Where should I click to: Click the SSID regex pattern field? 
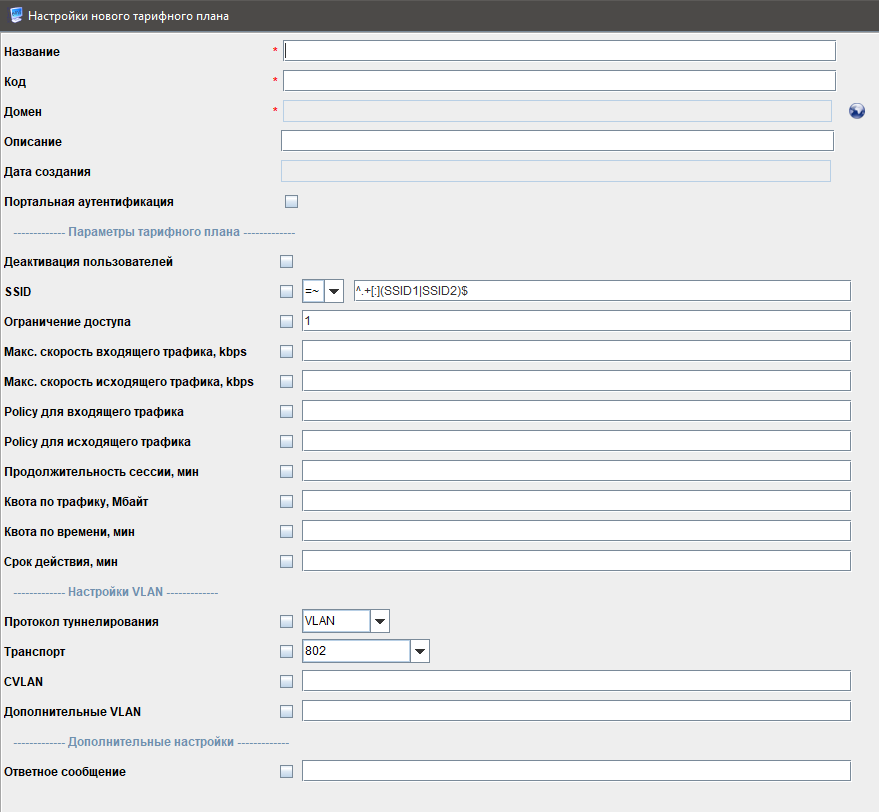coord(602,291)
